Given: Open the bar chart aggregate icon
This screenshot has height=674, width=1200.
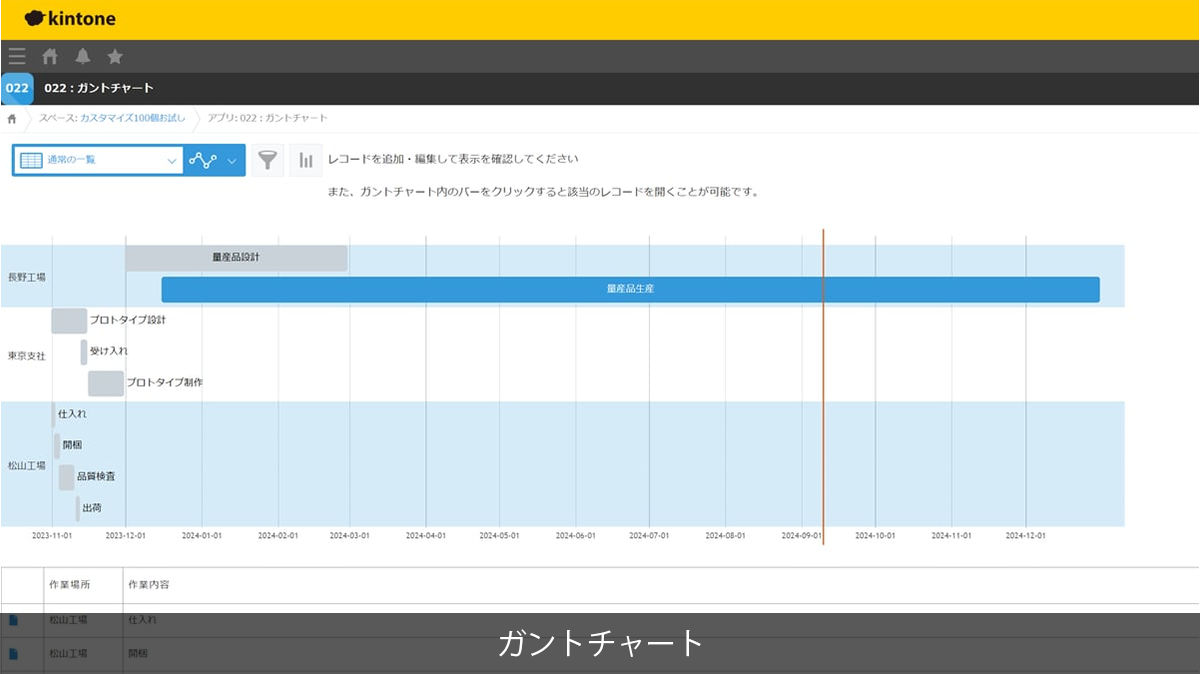Looking at the screenshot, I should 305,160.
